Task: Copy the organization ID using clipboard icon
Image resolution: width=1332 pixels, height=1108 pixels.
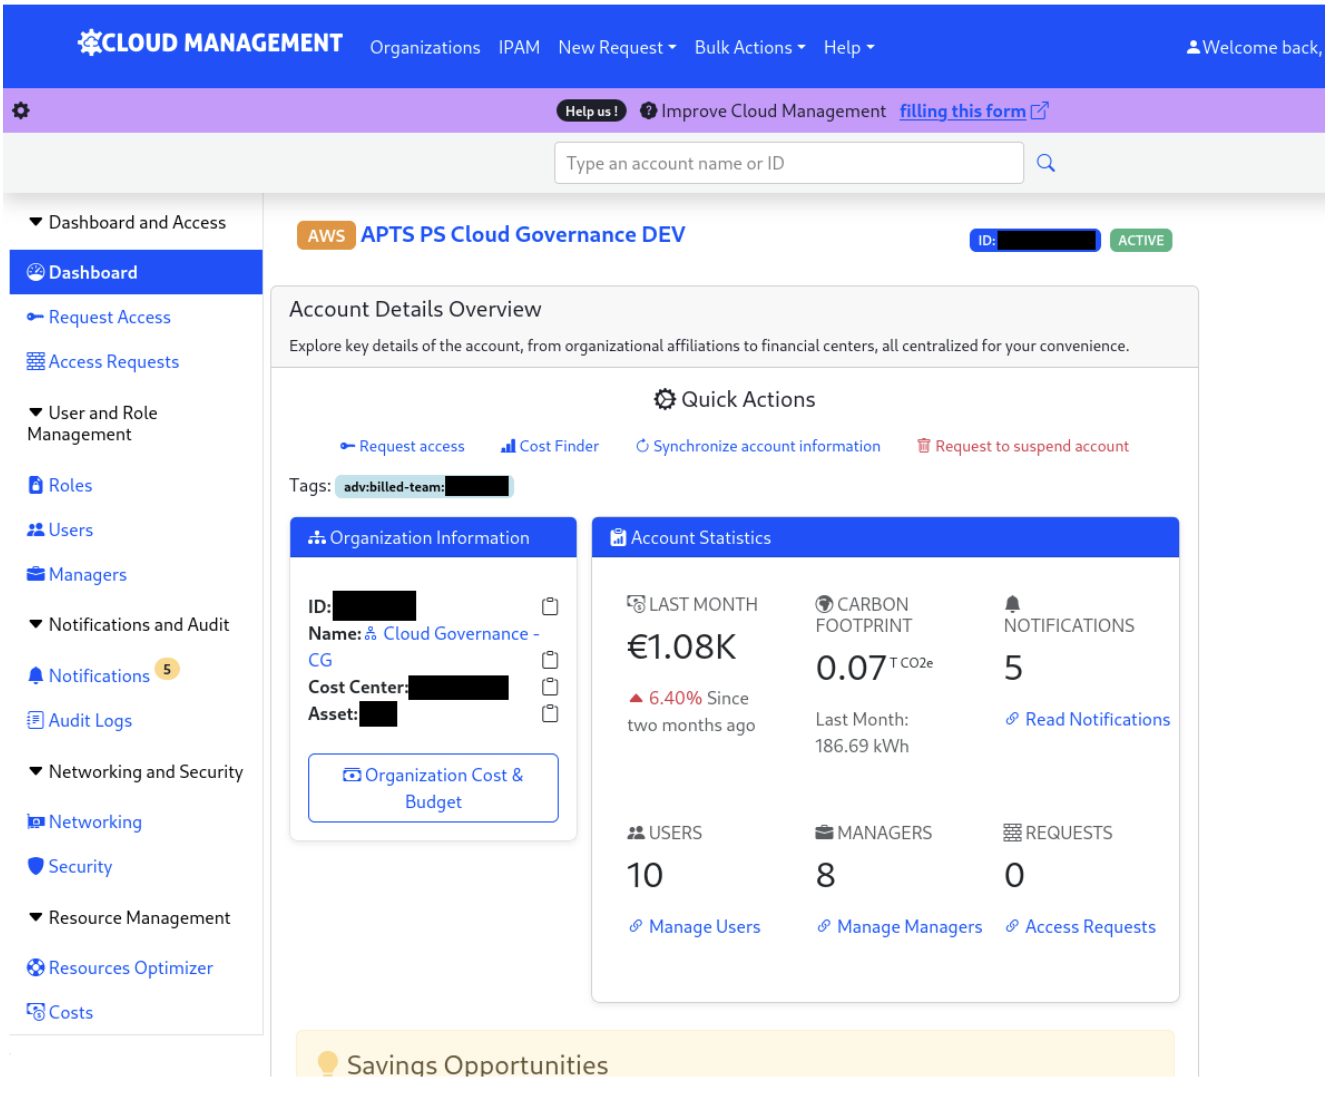Action: (x=550, y=607)
